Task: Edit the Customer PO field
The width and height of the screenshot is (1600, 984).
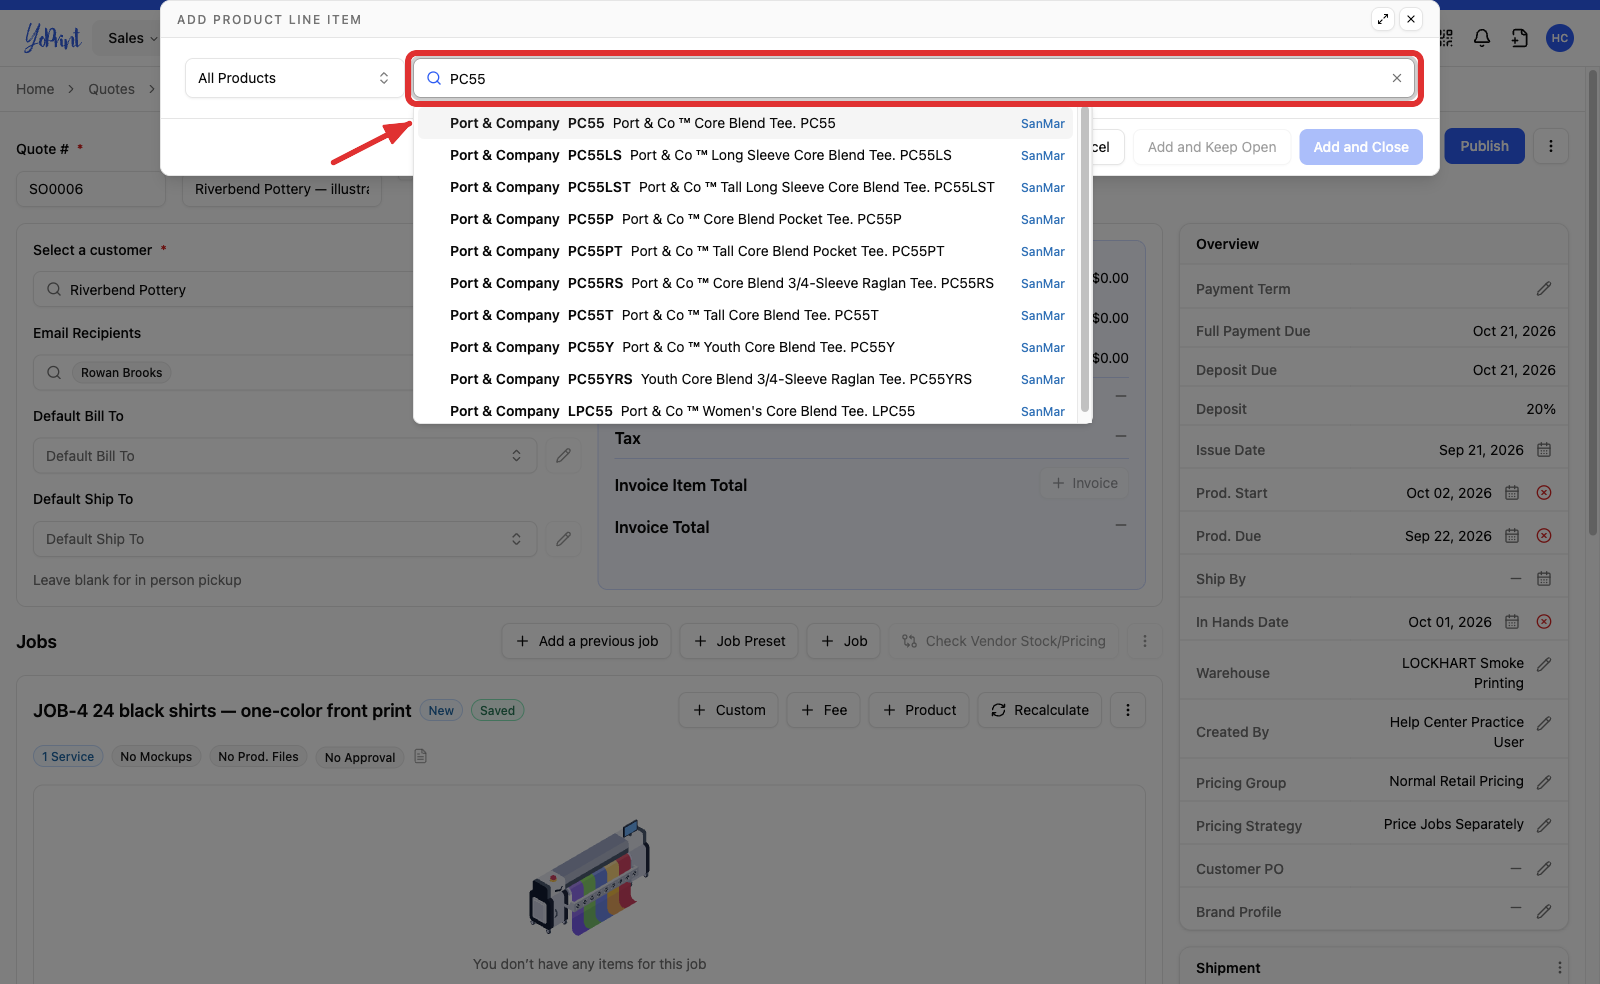Action: (1544, 869)
